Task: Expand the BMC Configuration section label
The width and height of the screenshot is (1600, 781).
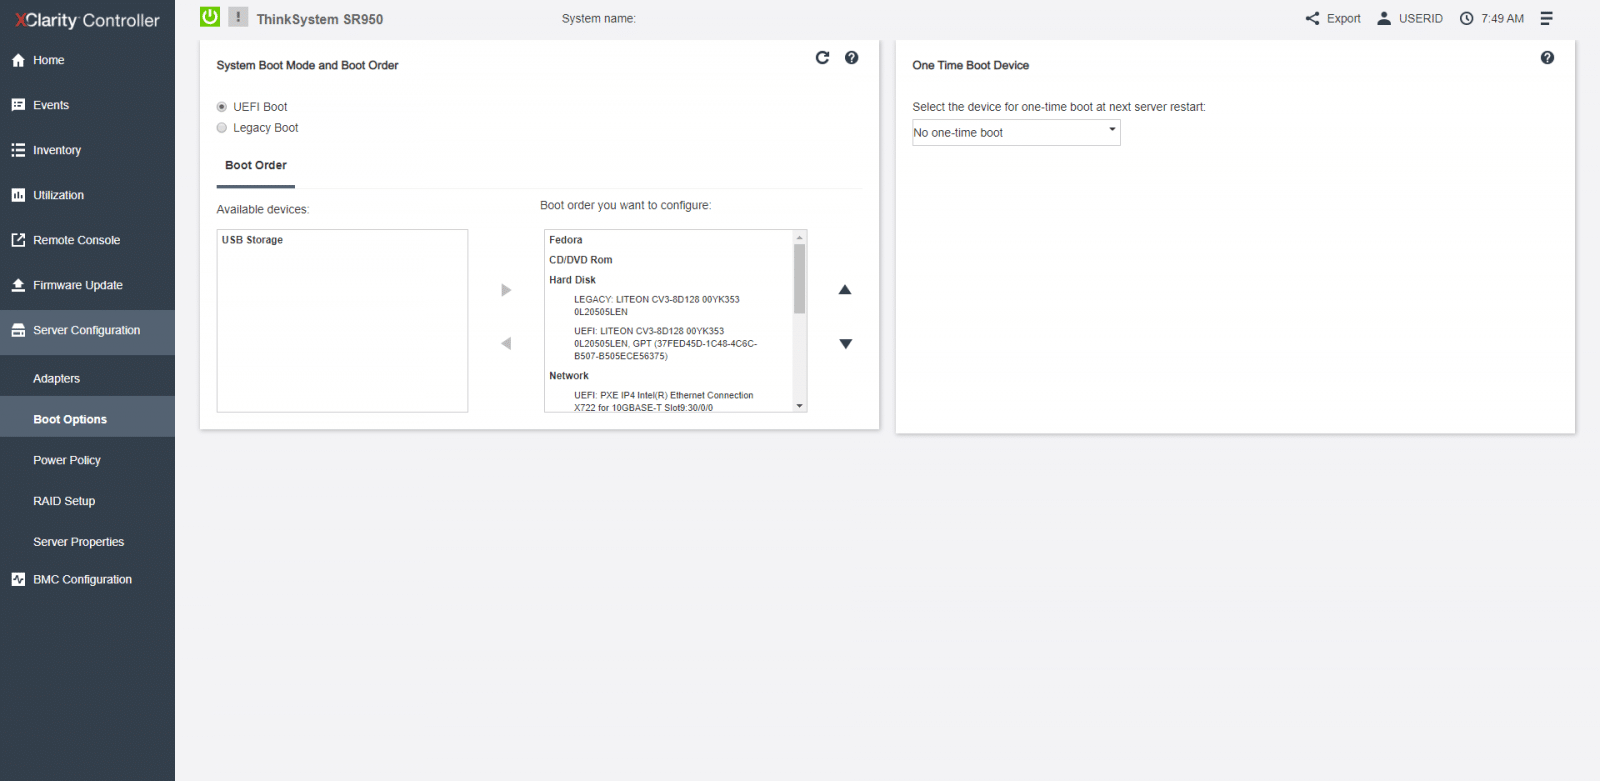Action: point(83,579)
